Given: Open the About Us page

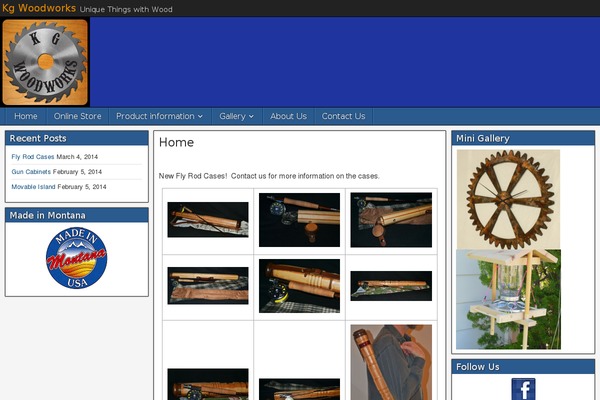Looking at the screenshot, I should (x=288, y=116).
